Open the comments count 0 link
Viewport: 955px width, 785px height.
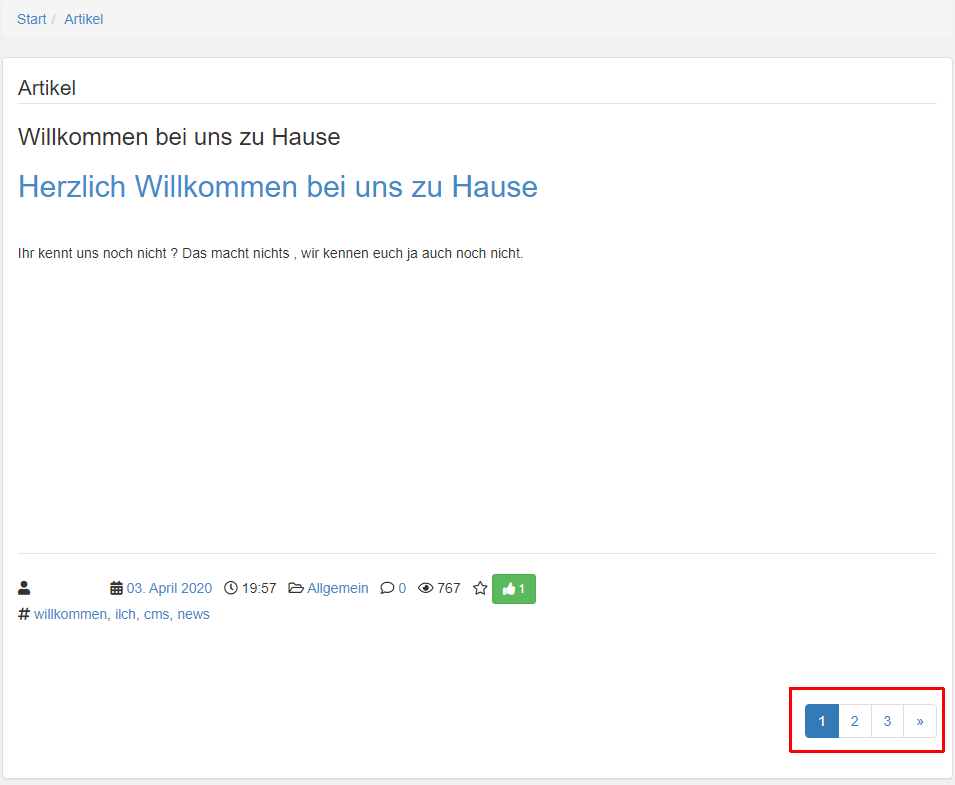[x=402, y=588]
